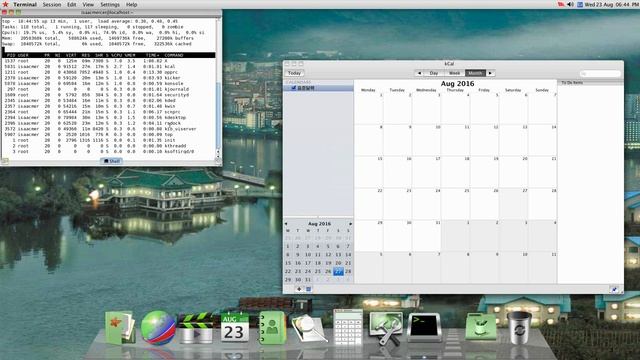Click the To Do Items panel header
This screenshot has height=360, width=640.
[590, 82]
